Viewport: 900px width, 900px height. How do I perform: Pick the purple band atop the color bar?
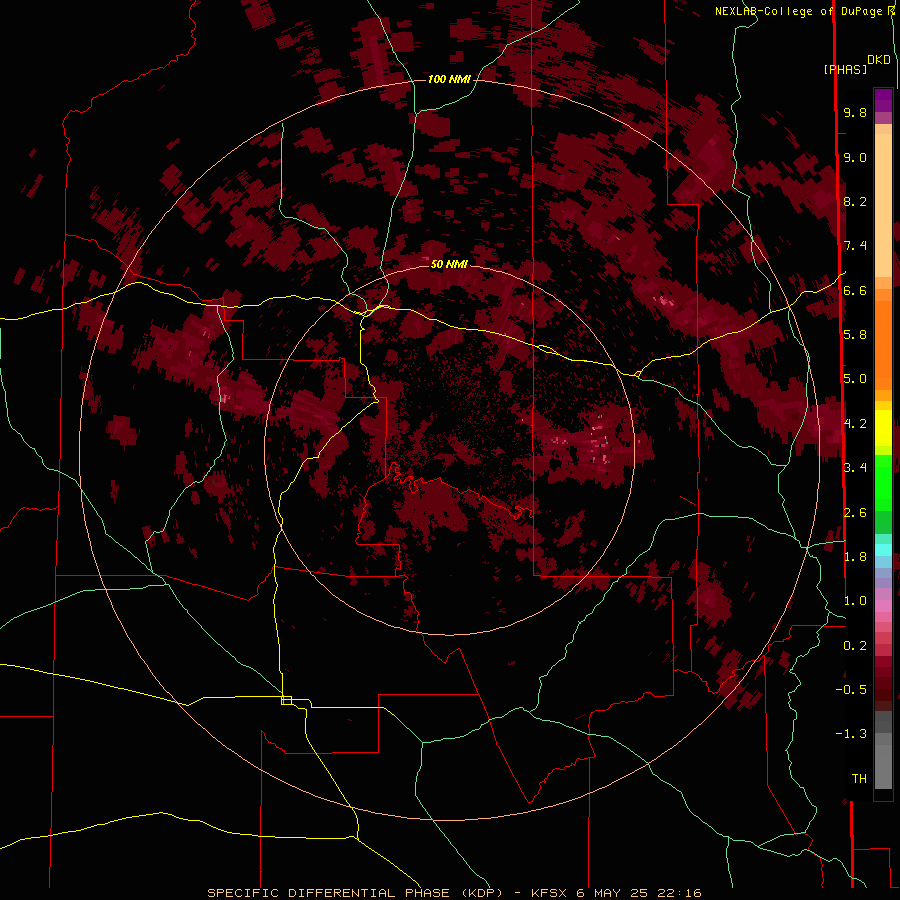883,100
